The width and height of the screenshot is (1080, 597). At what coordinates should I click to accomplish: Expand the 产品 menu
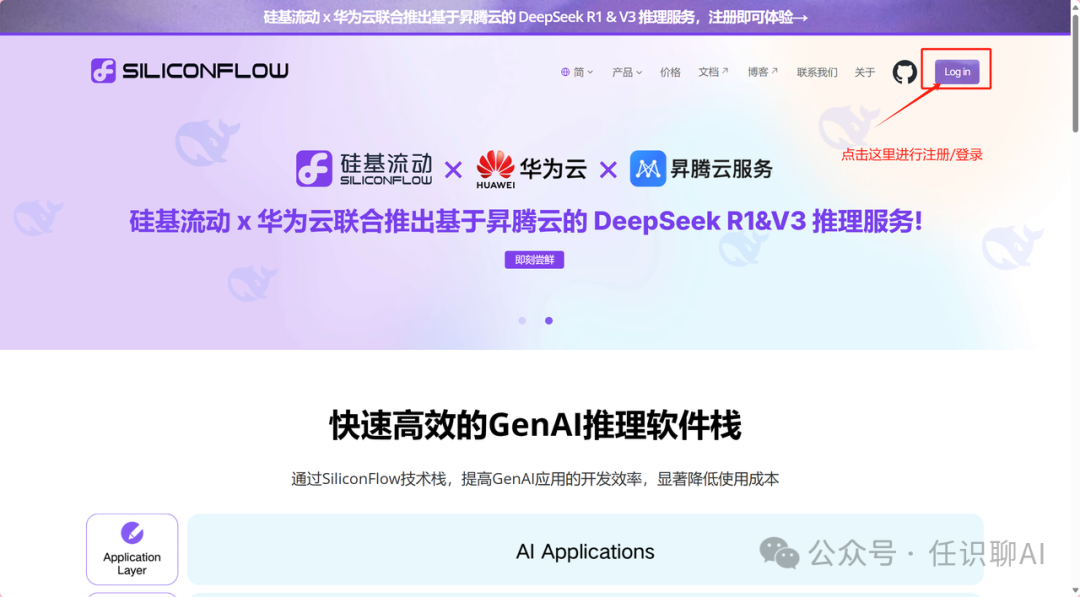click(627, 72)
